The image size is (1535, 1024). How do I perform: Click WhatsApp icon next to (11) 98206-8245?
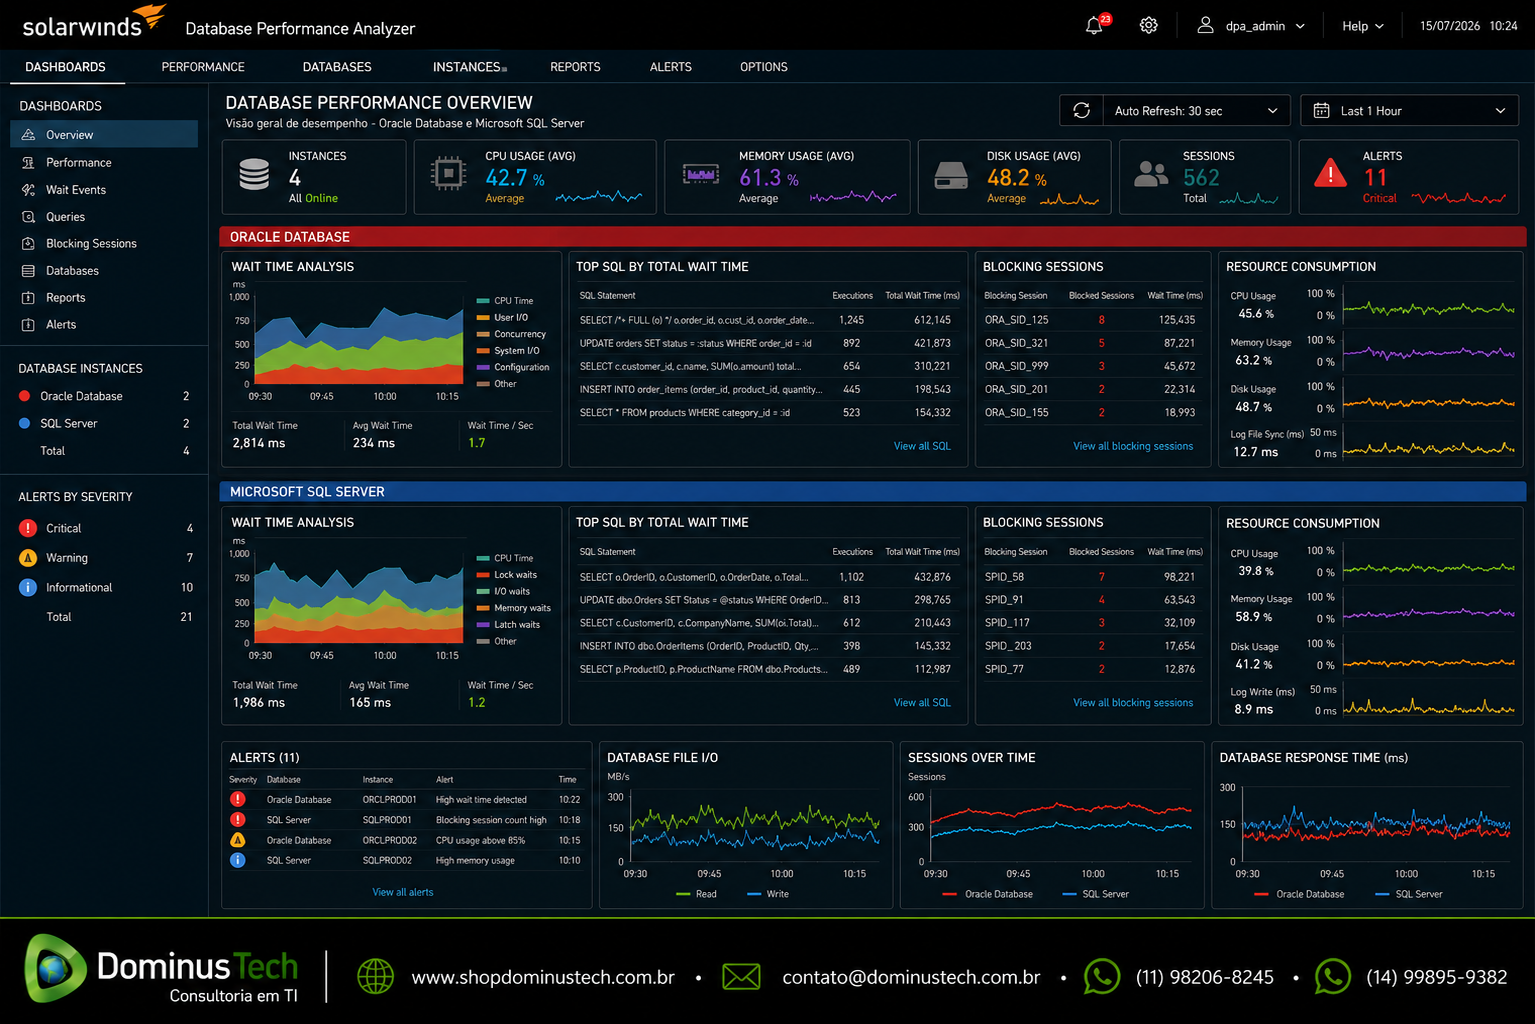tap(1102, 976)
